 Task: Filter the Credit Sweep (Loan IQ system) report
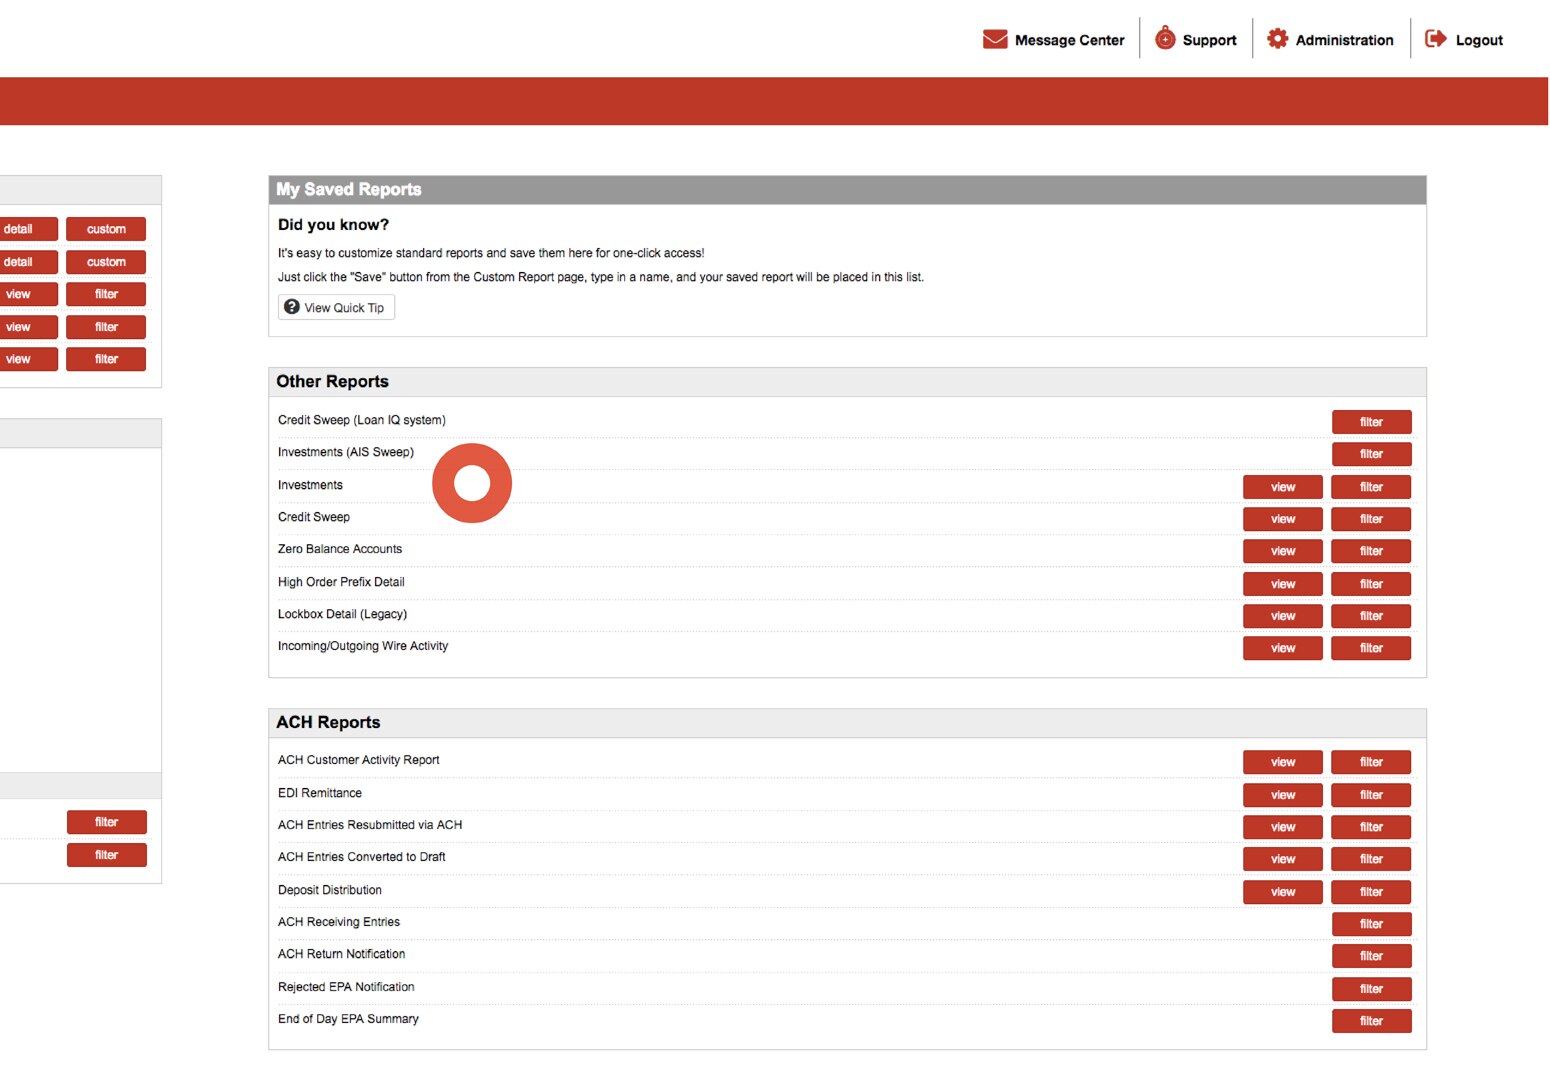pyautogui.click(x=1371, y=421)
